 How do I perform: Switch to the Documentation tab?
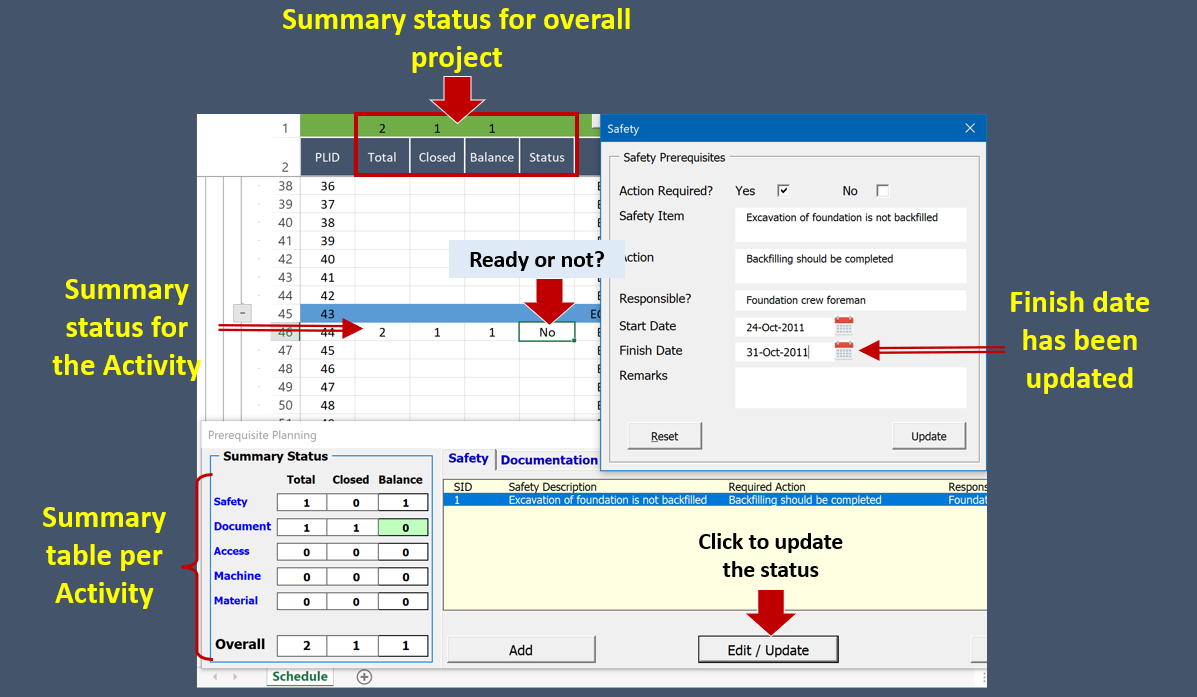pos(548,460)
